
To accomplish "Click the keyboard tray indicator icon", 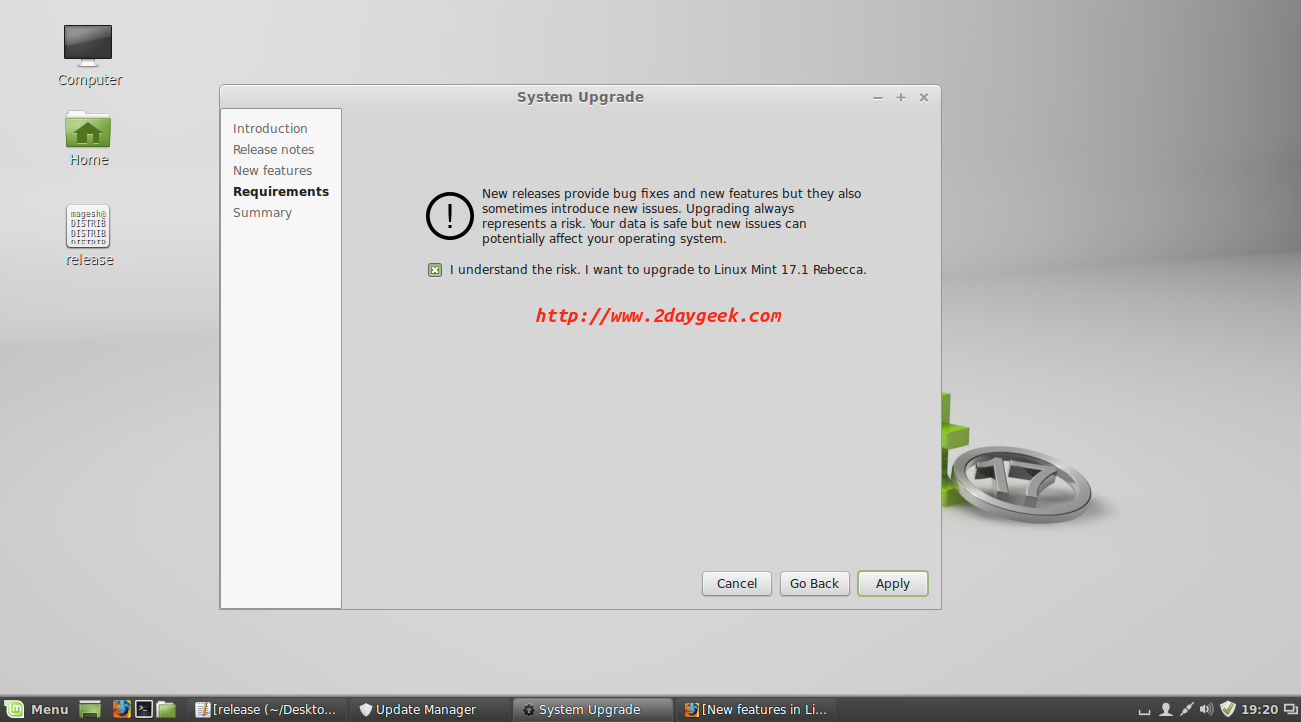I will (1144, 710).
